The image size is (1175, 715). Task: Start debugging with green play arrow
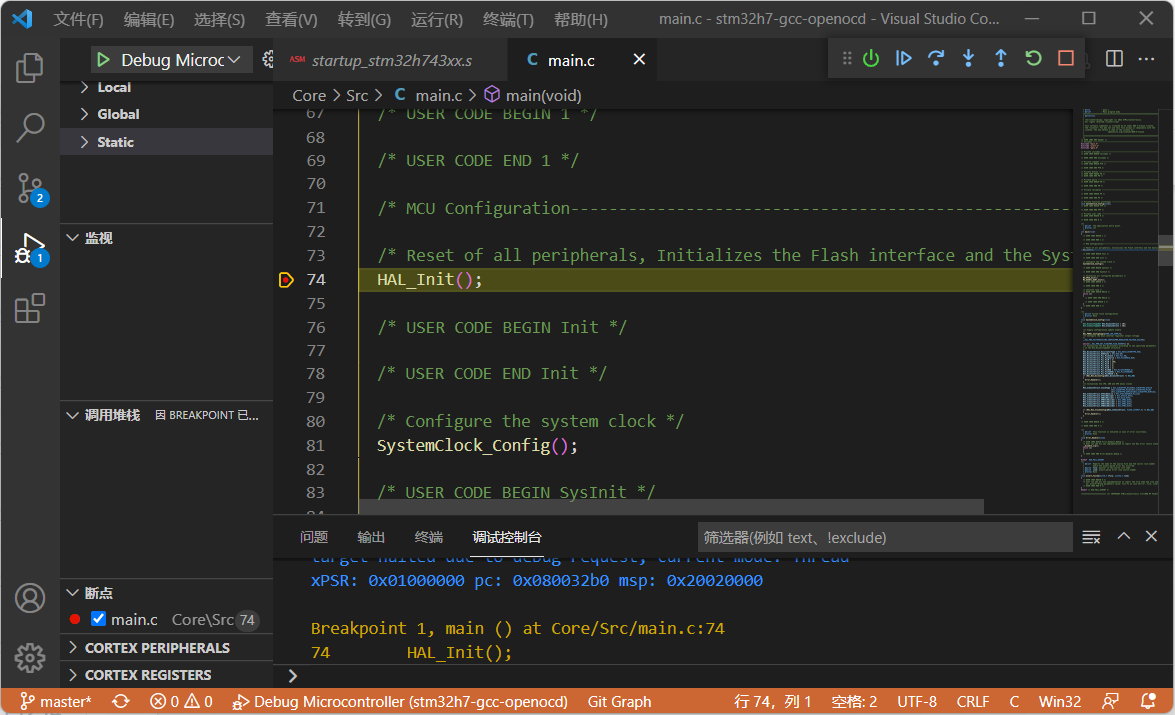pyautogui.click(x=103, y=60)
